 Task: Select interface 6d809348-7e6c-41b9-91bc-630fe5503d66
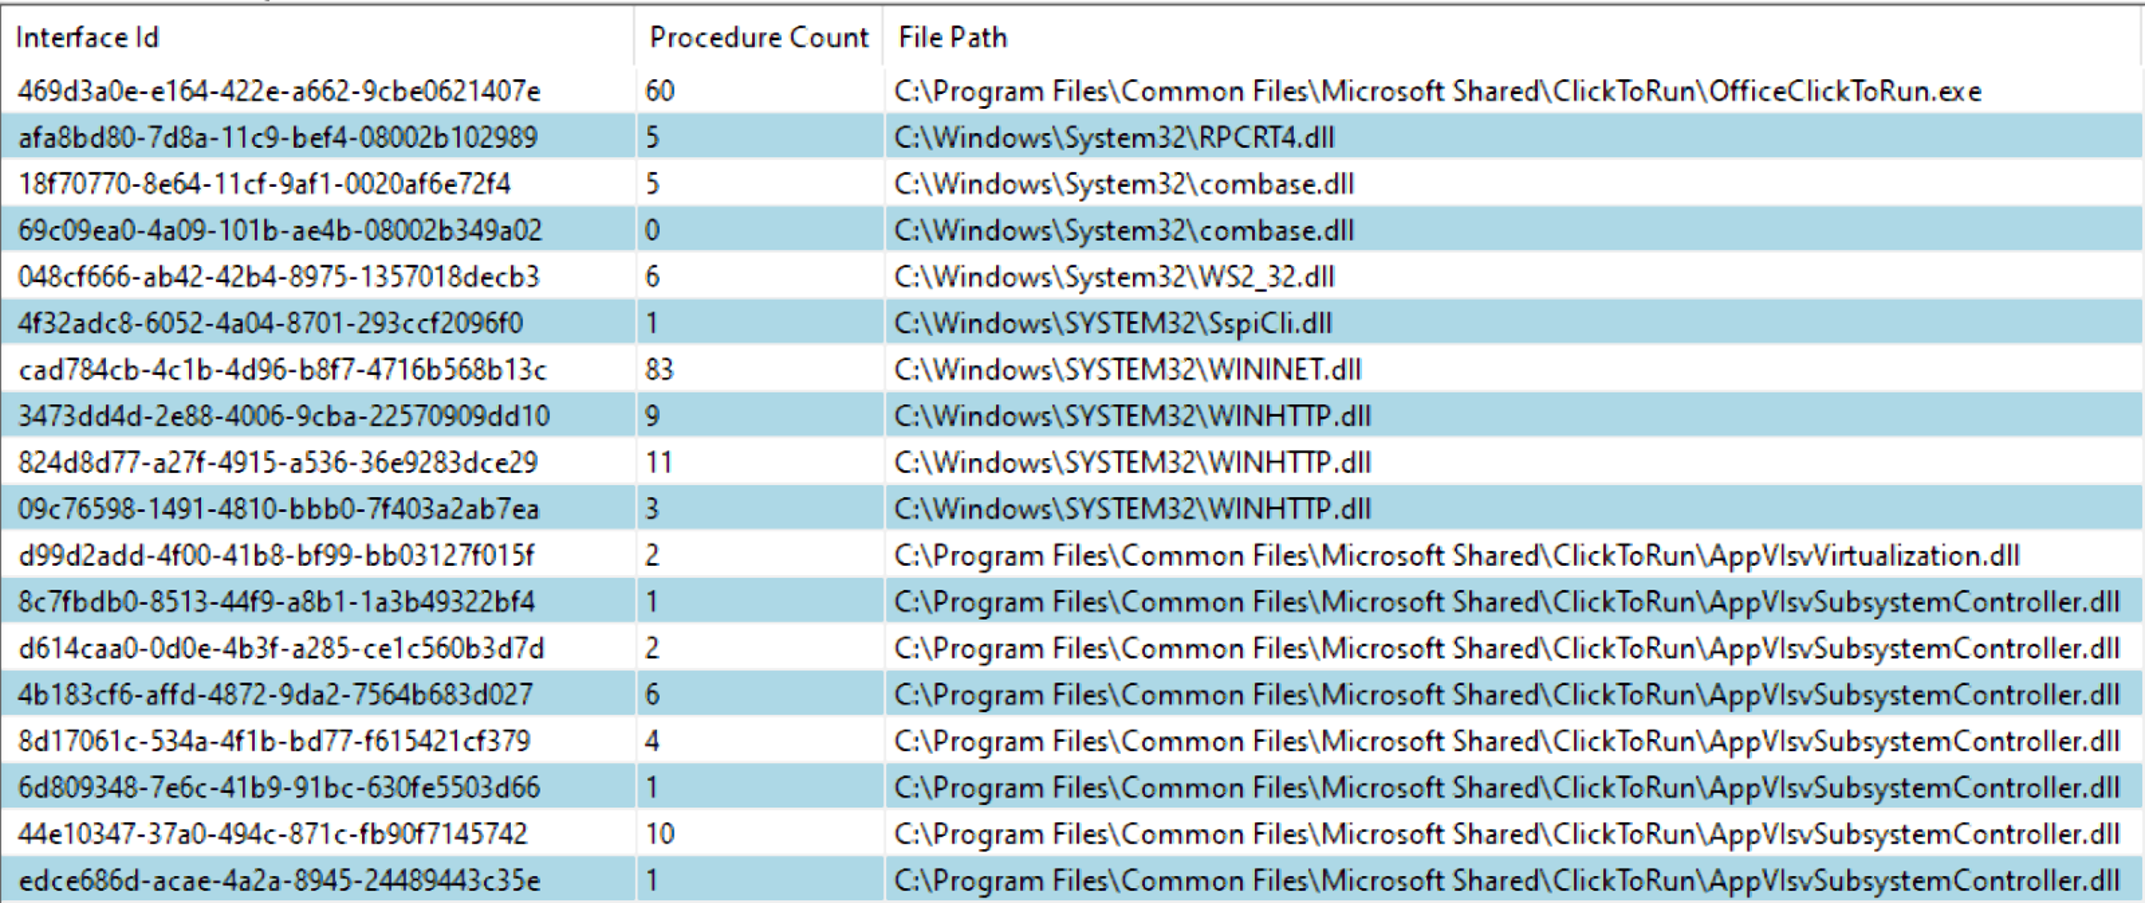pyautogui.click(x=279, y=787)
